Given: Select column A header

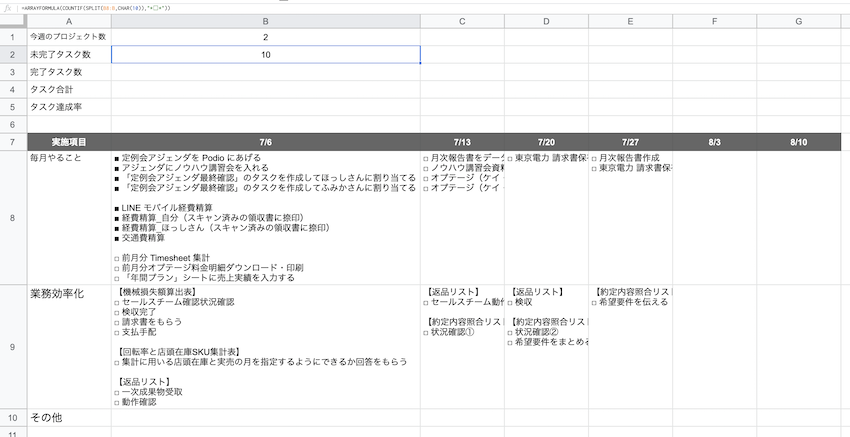Looking at the screenshot, I should pyautogui.click(x=68, y=21).
